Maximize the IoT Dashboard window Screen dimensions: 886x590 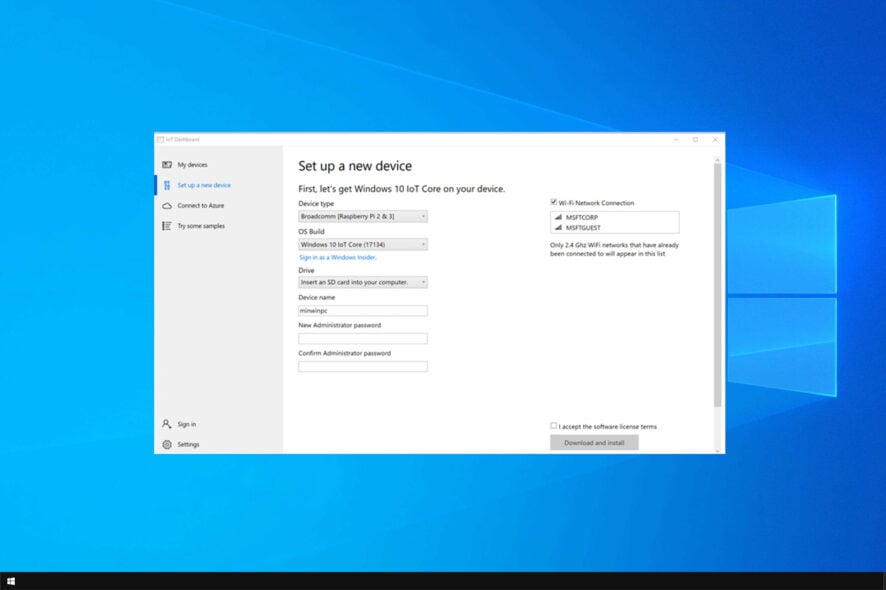696,140
